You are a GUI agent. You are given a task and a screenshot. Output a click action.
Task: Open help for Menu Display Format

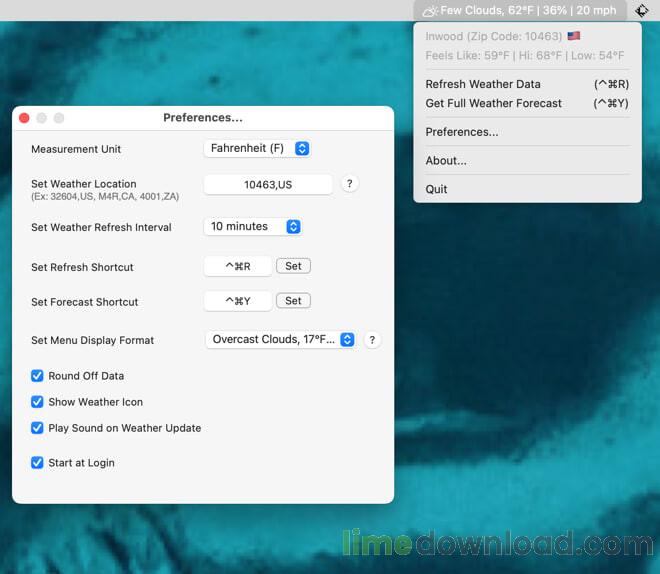coord(372,340)
